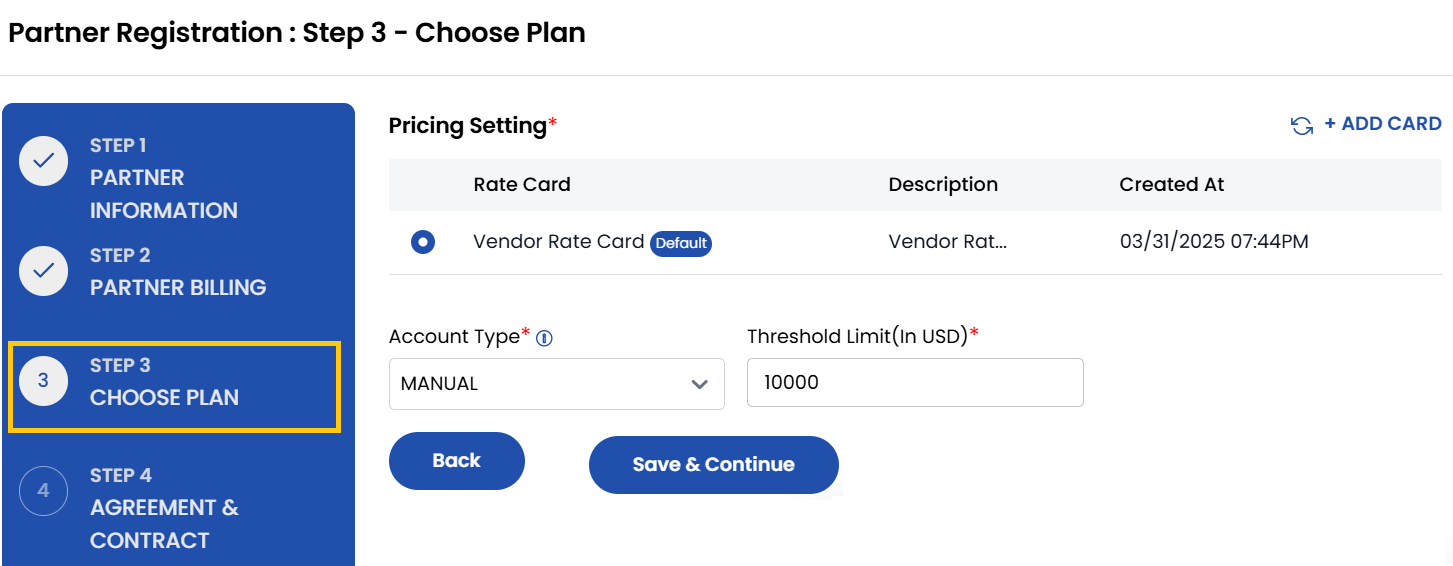Image resolution: width=1453 pixels, height=566 pixels.
Task: Click the Step 4 number circle
Action: pos(43,491)
